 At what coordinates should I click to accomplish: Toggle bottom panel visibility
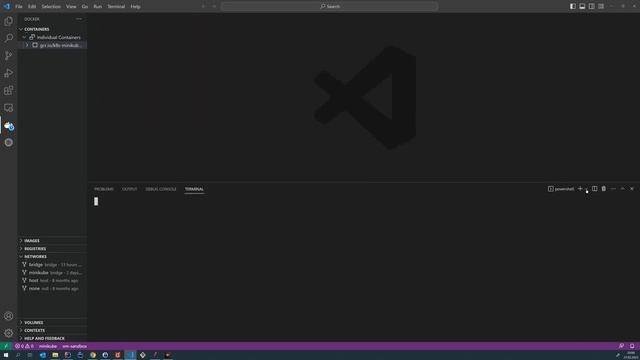click(582, 6)
